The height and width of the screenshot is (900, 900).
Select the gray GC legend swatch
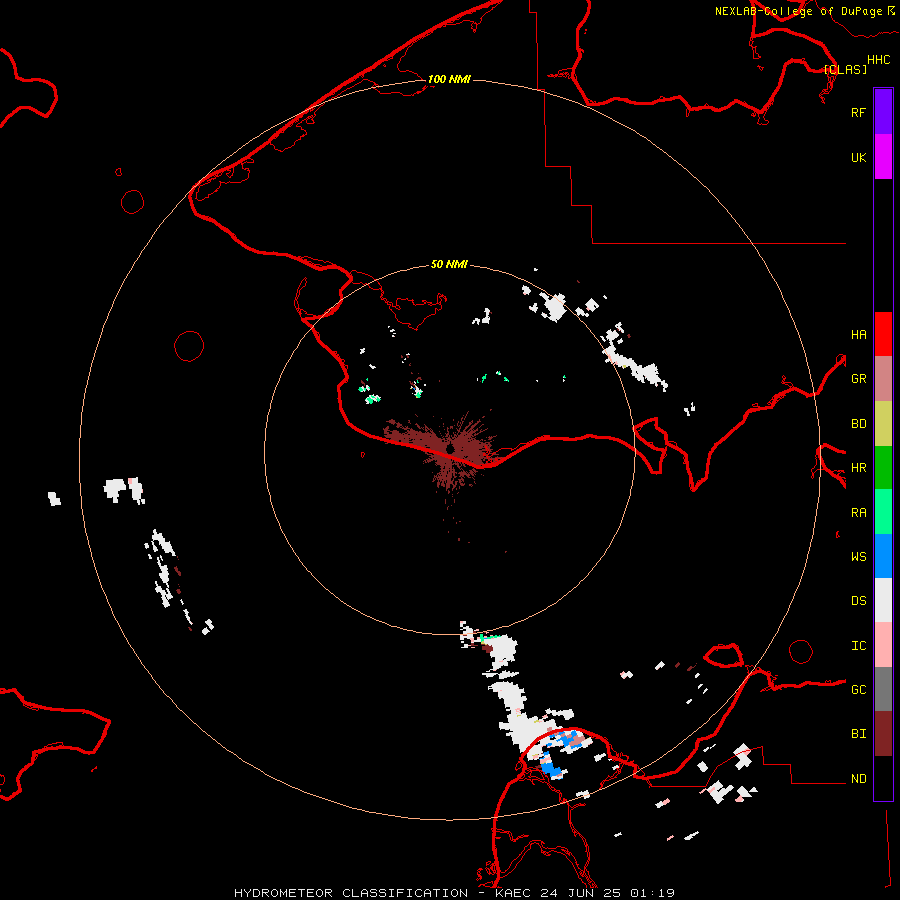click(883, 689)
